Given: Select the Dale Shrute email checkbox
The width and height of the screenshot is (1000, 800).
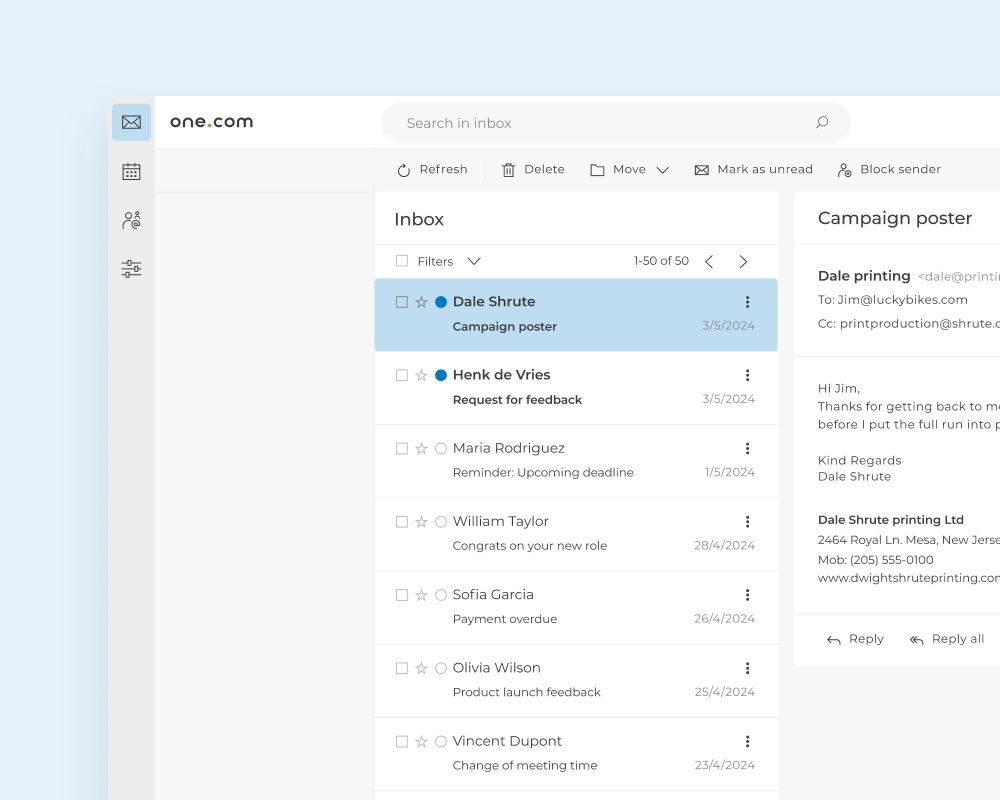Looking at the screenshot, I should click(x=402, y=302).
